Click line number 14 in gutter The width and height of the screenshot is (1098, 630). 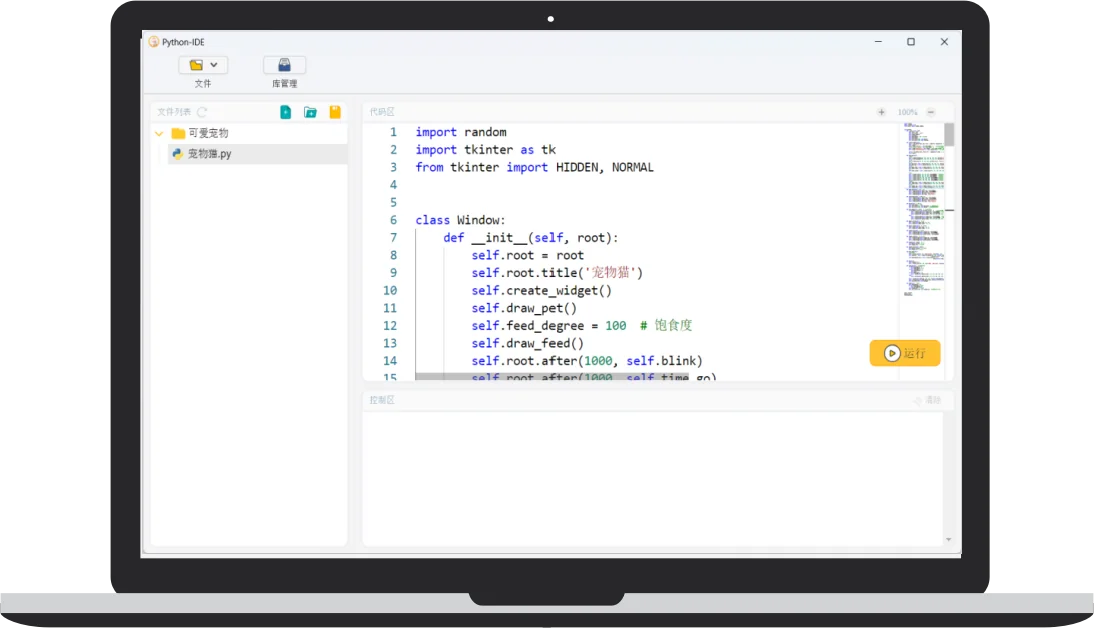pos(390,361)
